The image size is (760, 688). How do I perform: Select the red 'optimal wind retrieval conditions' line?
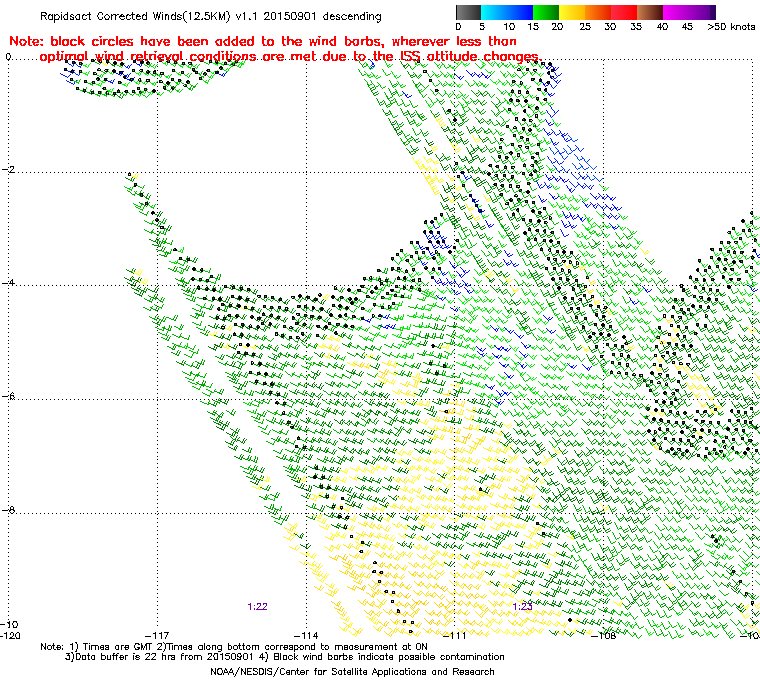click(x=290, y=56)
